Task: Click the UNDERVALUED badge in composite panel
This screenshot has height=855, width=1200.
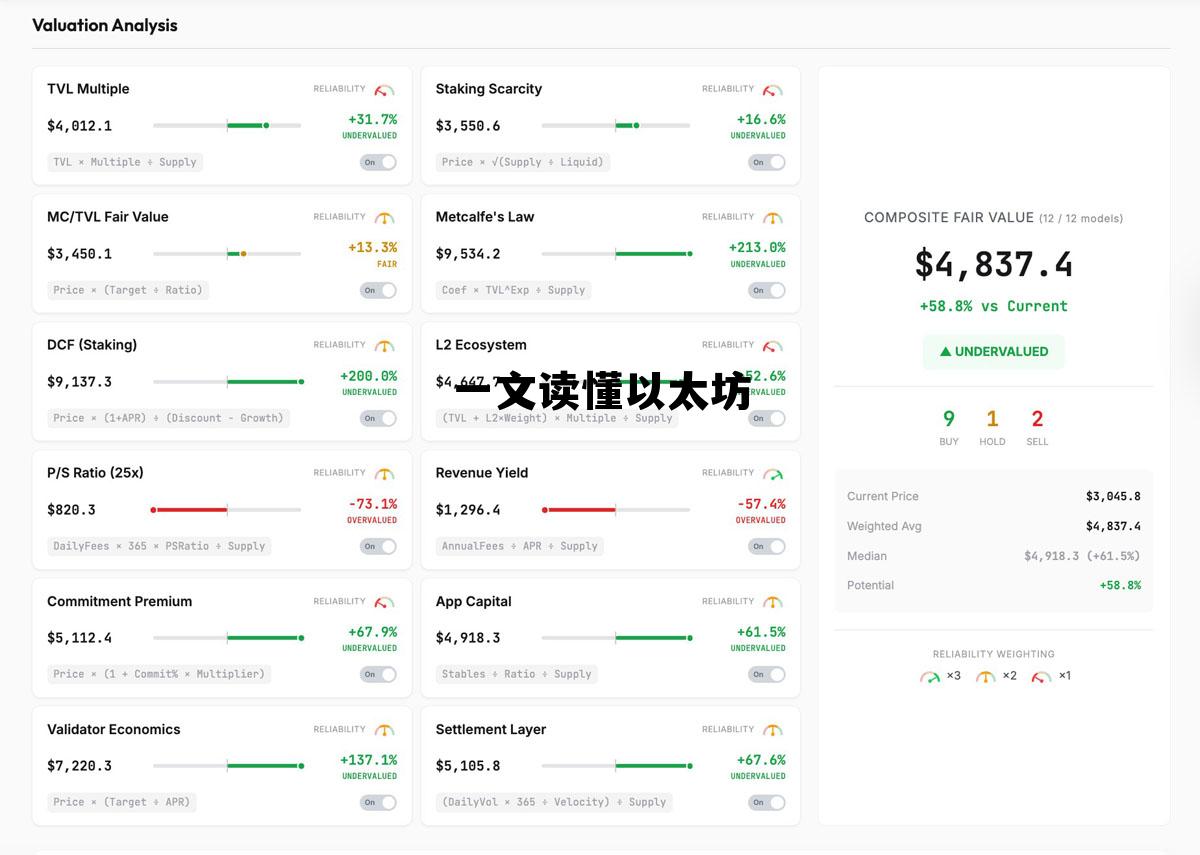Action: (993, 352)
